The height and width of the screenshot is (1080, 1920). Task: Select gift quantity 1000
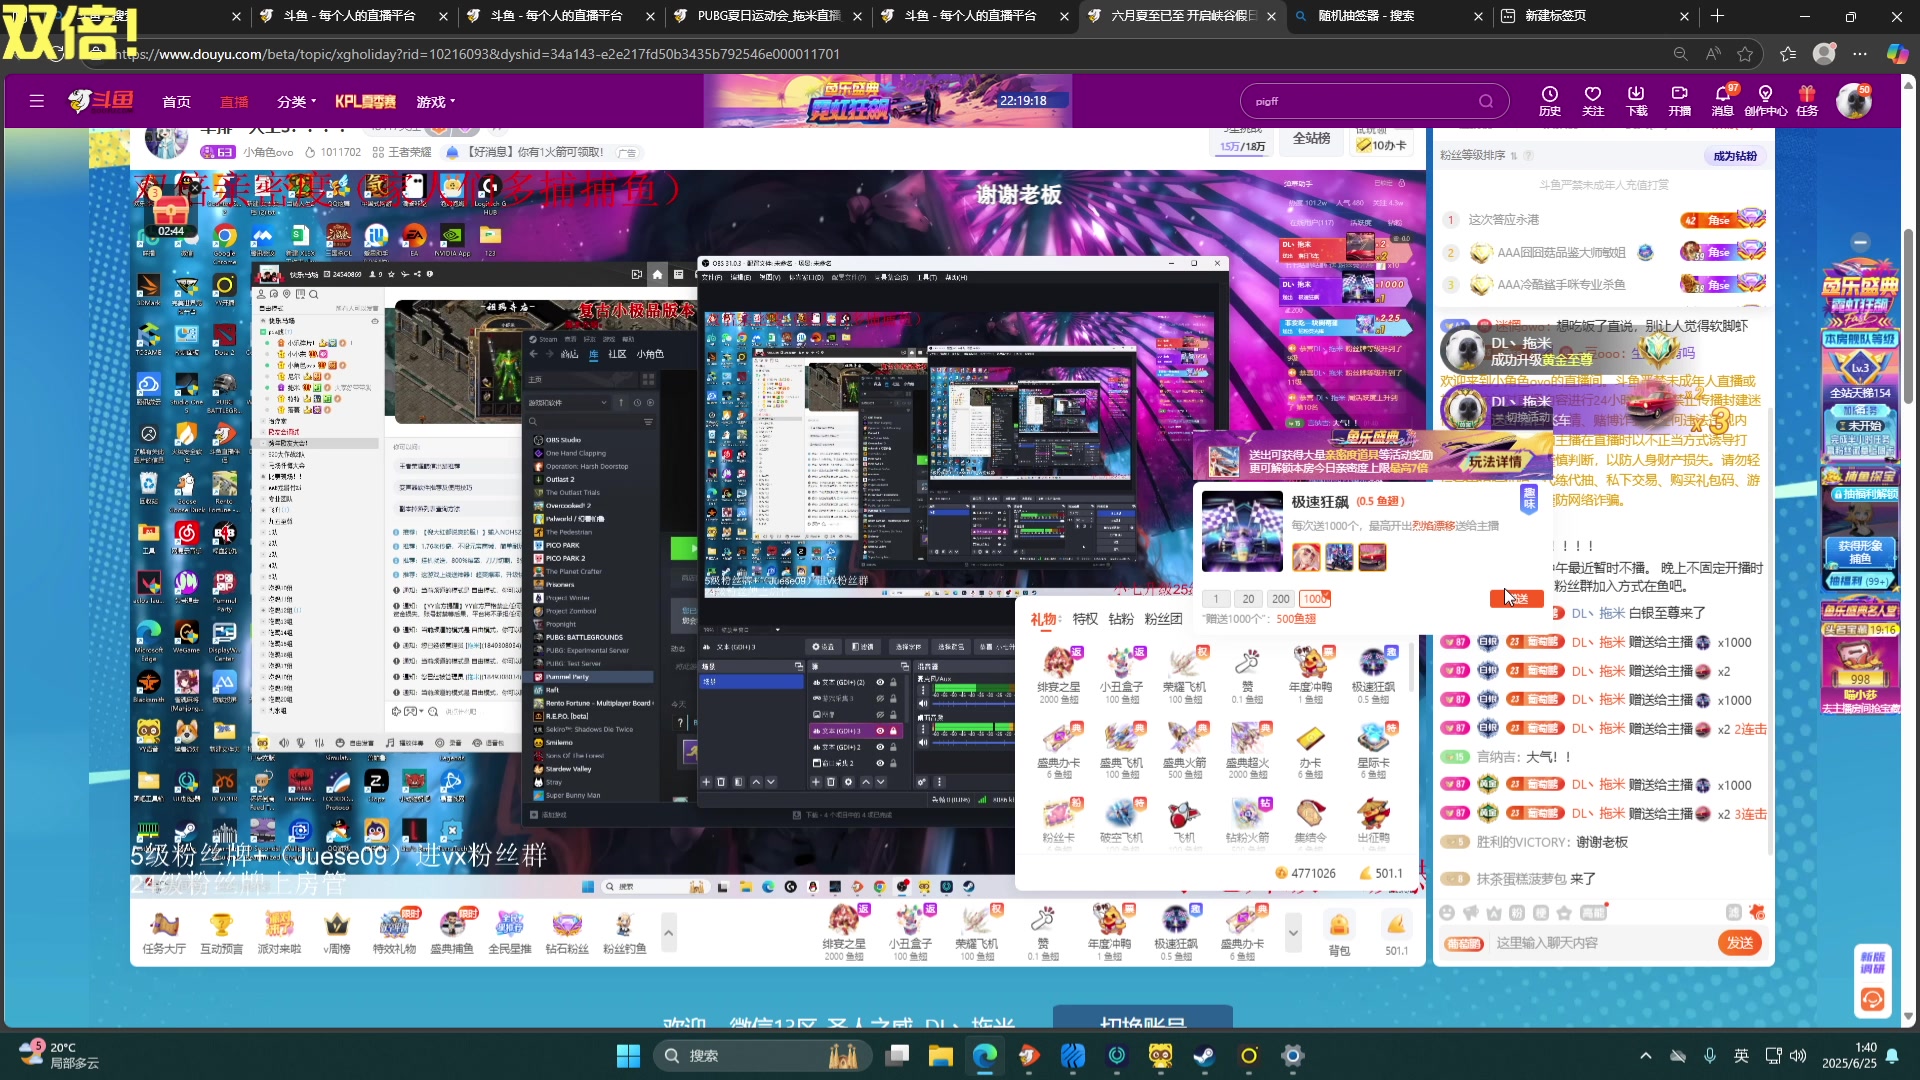tap(1314, 599)
